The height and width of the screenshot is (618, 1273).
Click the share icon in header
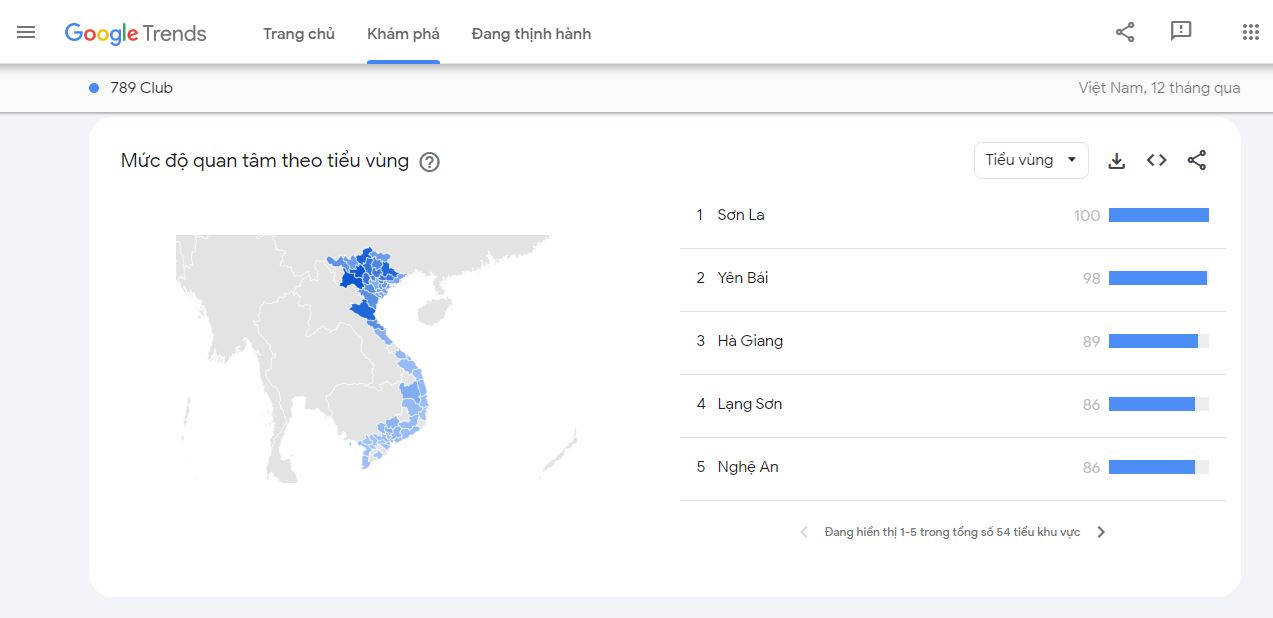(x=1125, y=32)
